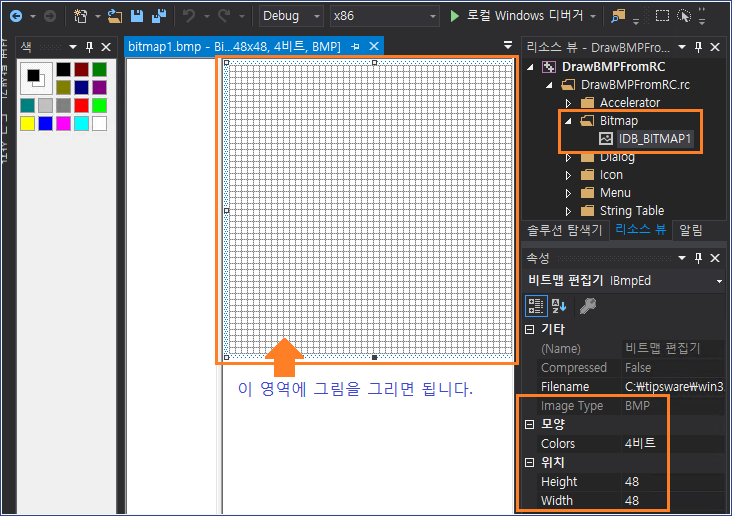Viewport: 732px width, 516px height.
Task: Open Properties window options dropdown
Action: pos(682,258)
